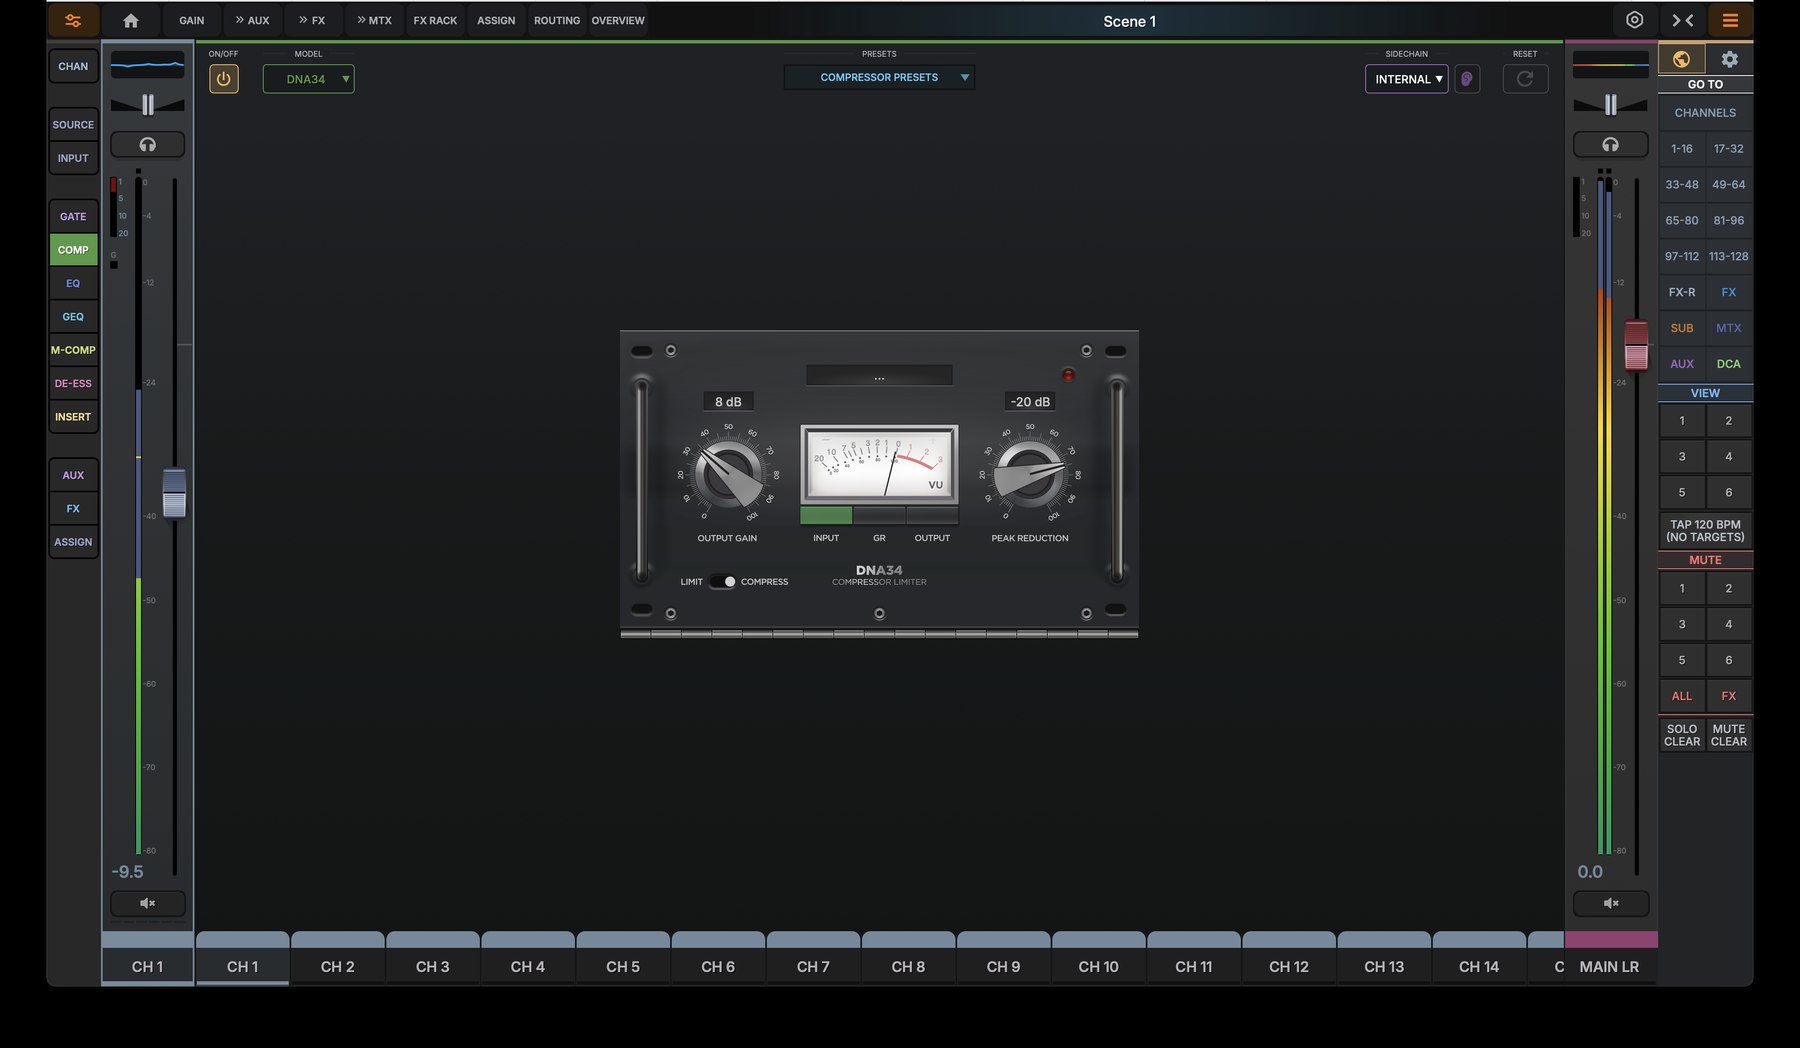Select the CH 5 channel strip tab
The image size is (1800, 1048).
pyautogui.click(x=623, y=959)
